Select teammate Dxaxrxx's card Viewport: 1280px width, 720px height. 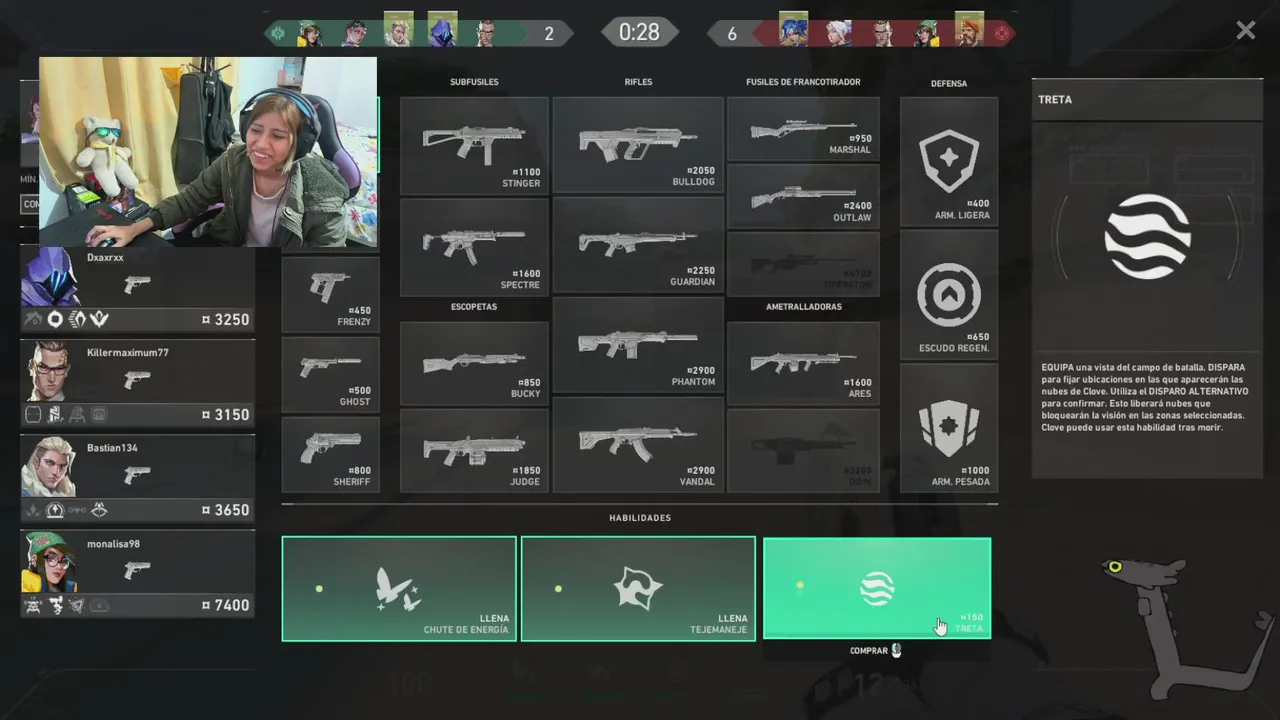point(138,291)
